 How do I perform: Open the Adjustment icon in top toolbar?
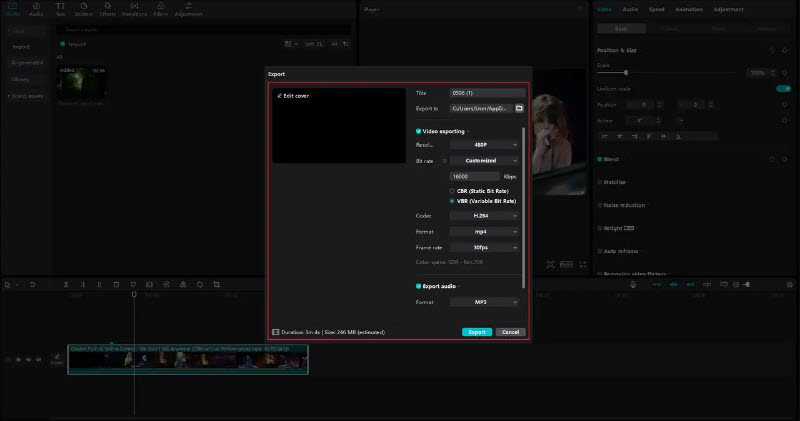tap(188, 8)
